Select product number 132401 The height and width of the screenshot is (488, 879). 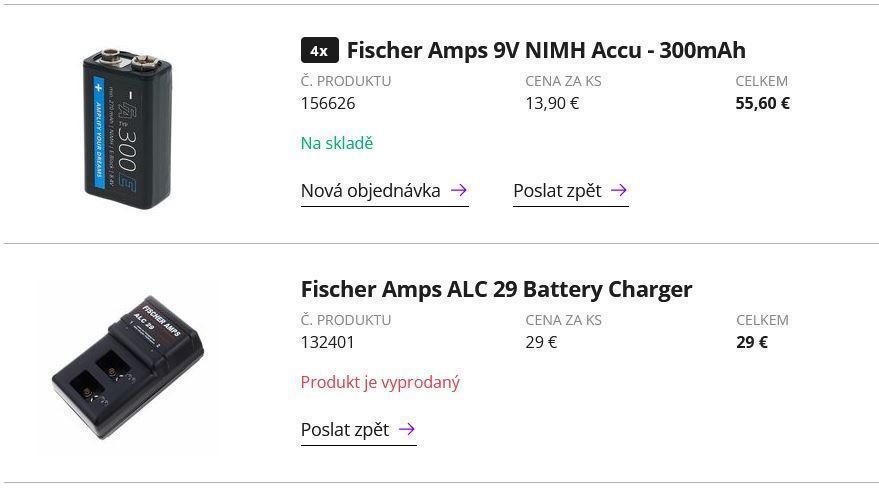(328, 342)
